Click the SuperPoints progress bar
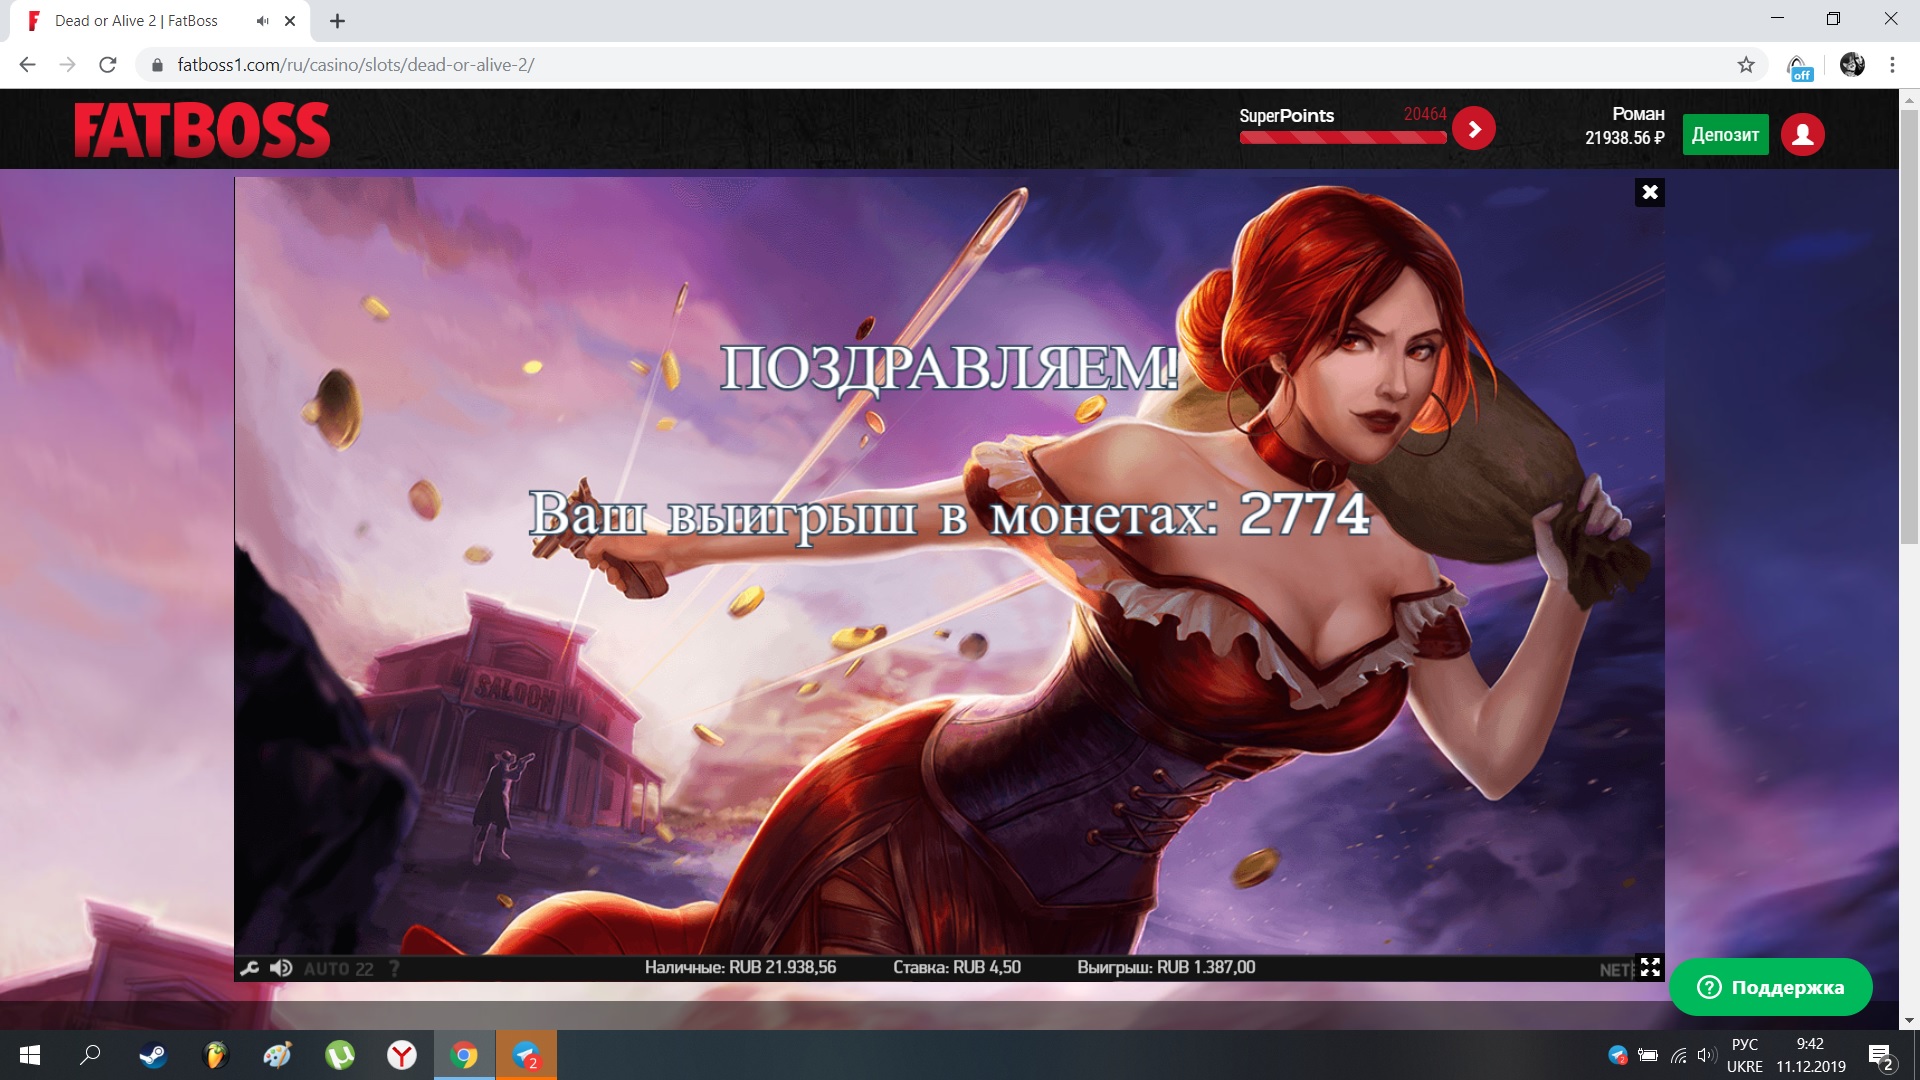The width and height of the screenshot is (1920, 1080). [1342, 138]
